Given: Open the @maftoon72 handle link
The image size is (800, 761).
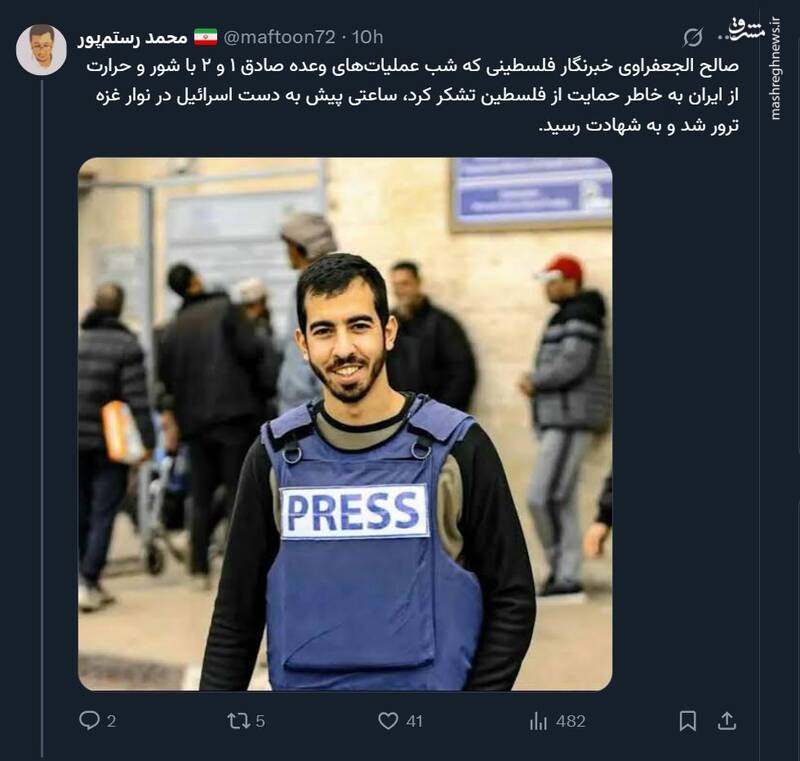Looking at the screenshot, I should click(x=280, y=37).
